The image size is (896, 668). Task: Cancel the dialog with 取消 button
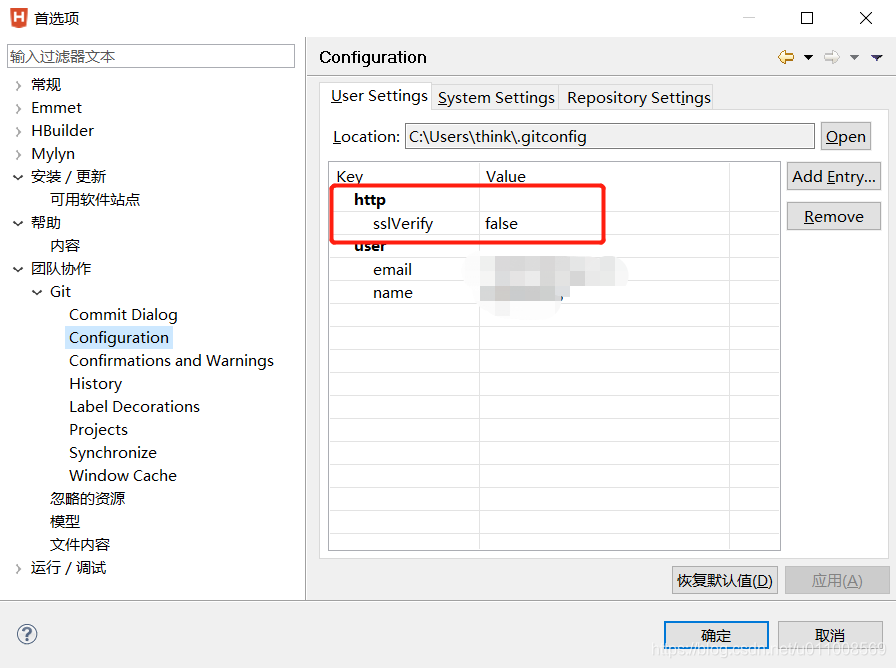831,635
